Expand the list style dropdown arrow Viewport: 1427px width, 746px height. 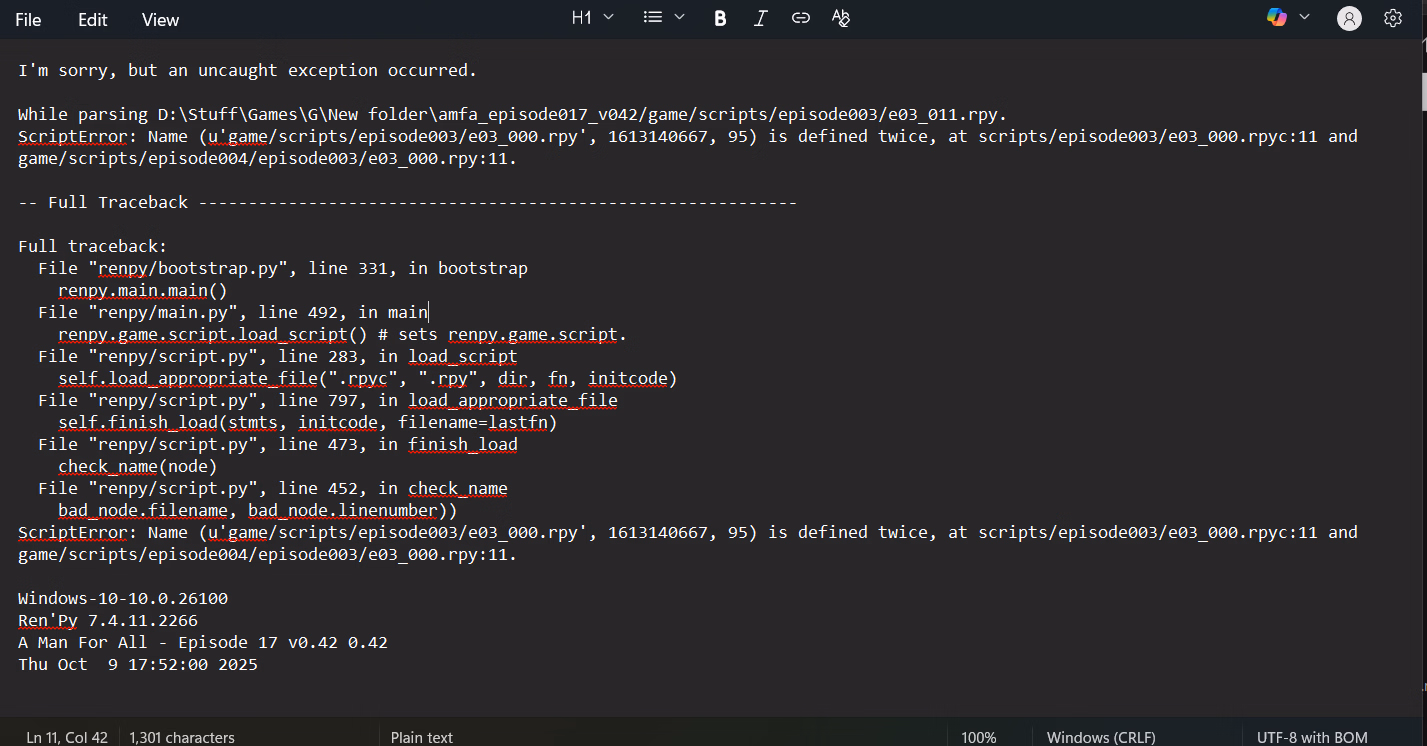tap(680, 18)
